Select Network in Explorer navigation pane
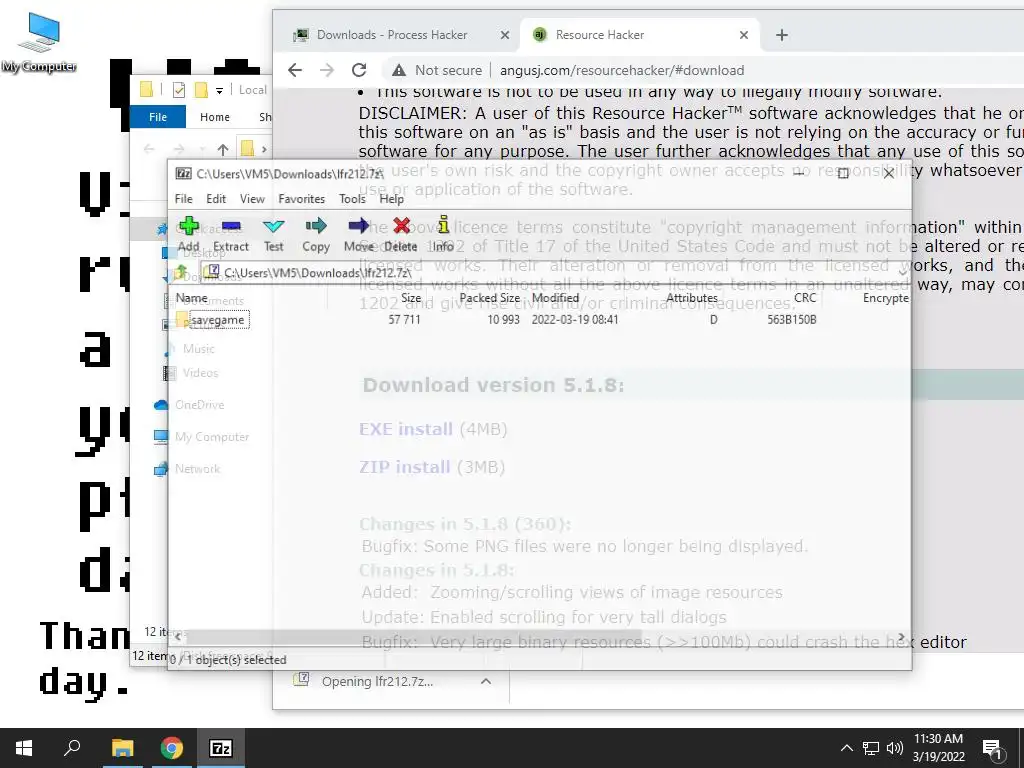 point(197,469)
